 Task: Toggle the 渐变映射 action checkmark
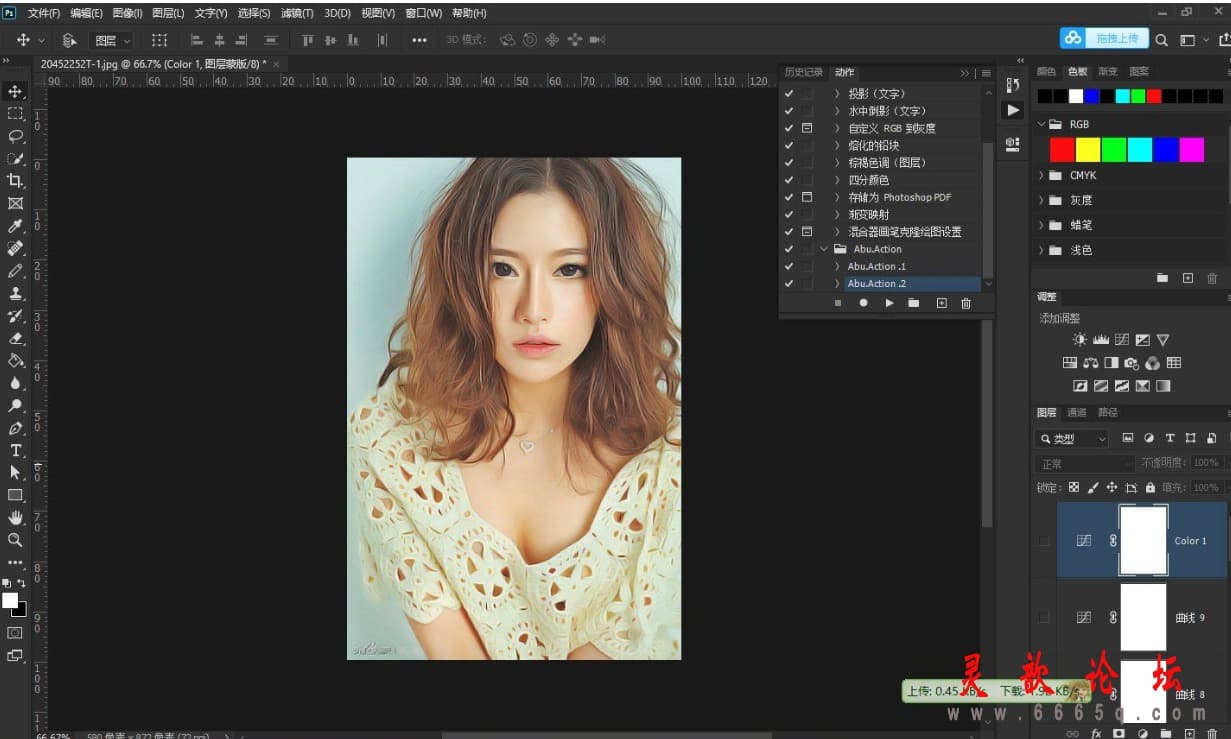[788, 214]
